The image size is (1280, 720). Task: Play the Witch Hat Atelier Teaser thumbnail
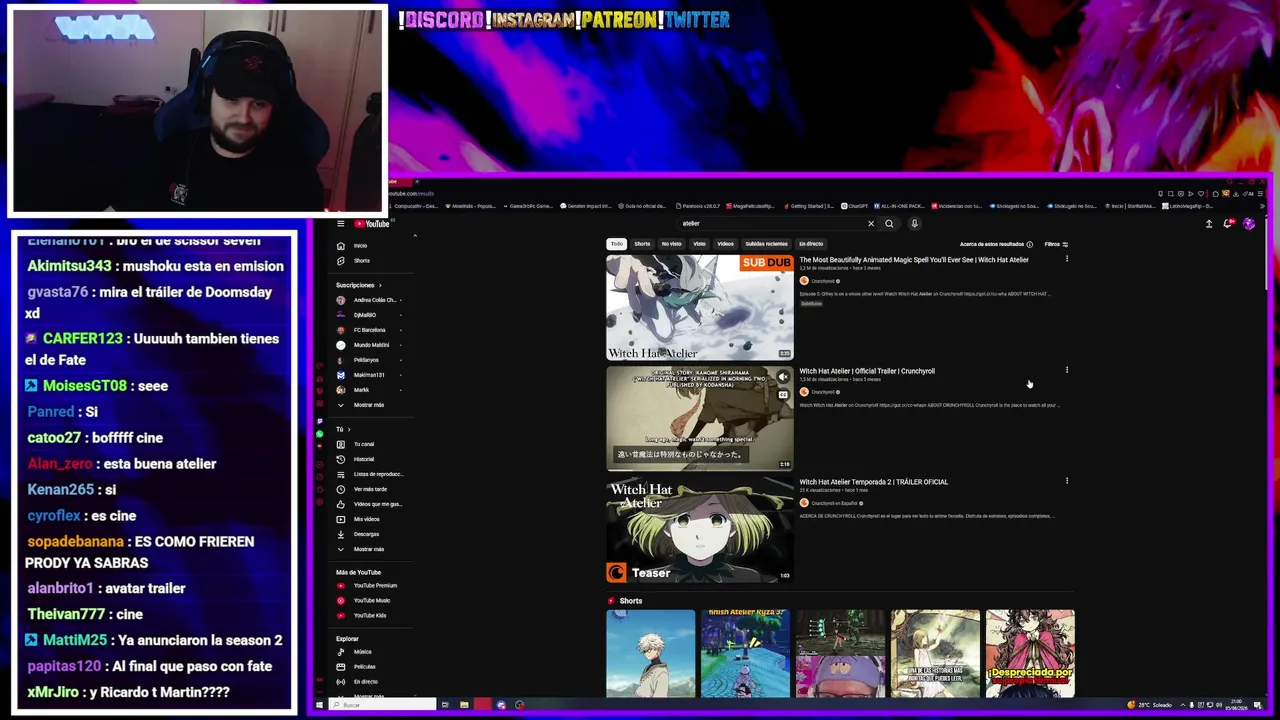pos(700,529)
